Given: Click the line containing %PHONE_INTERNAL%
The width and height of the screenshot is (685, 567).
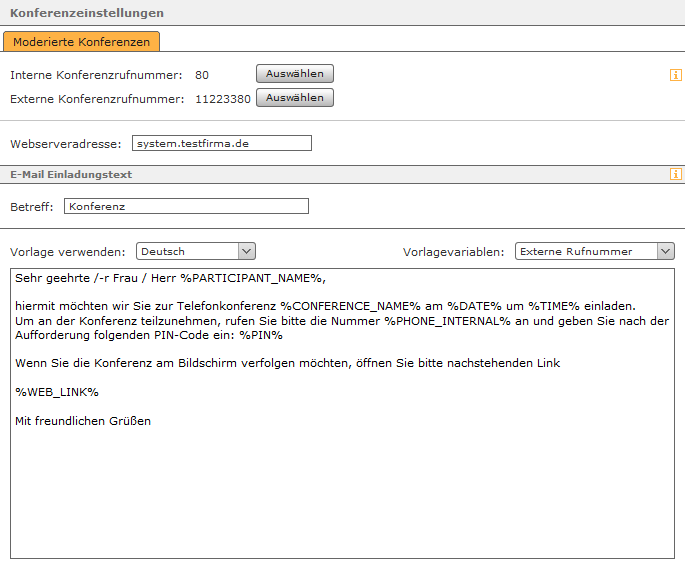Looking at the screenshot, I should 342,321.
